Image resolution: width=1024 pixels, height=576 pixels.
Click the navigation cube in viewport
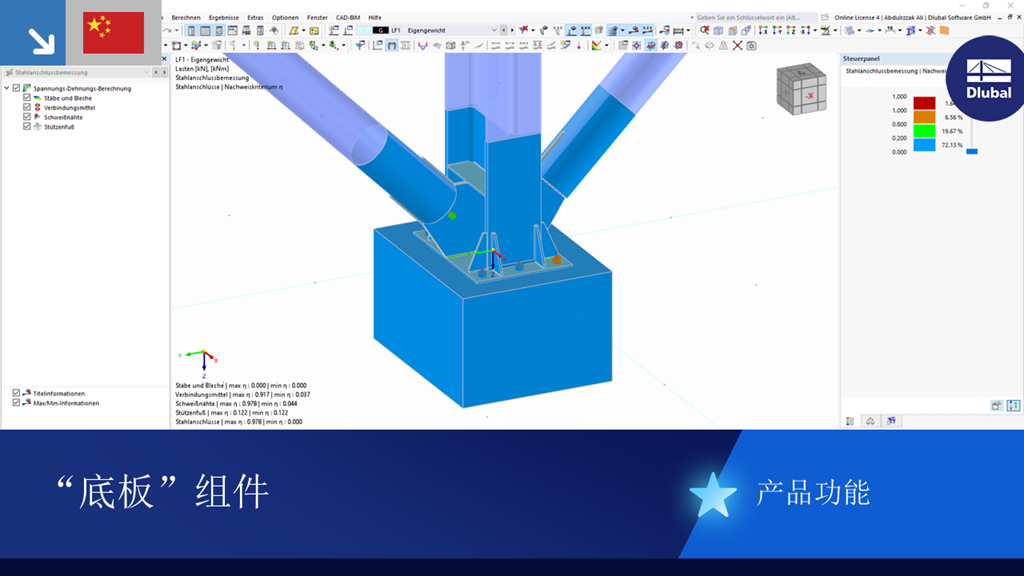coord(802,89)
